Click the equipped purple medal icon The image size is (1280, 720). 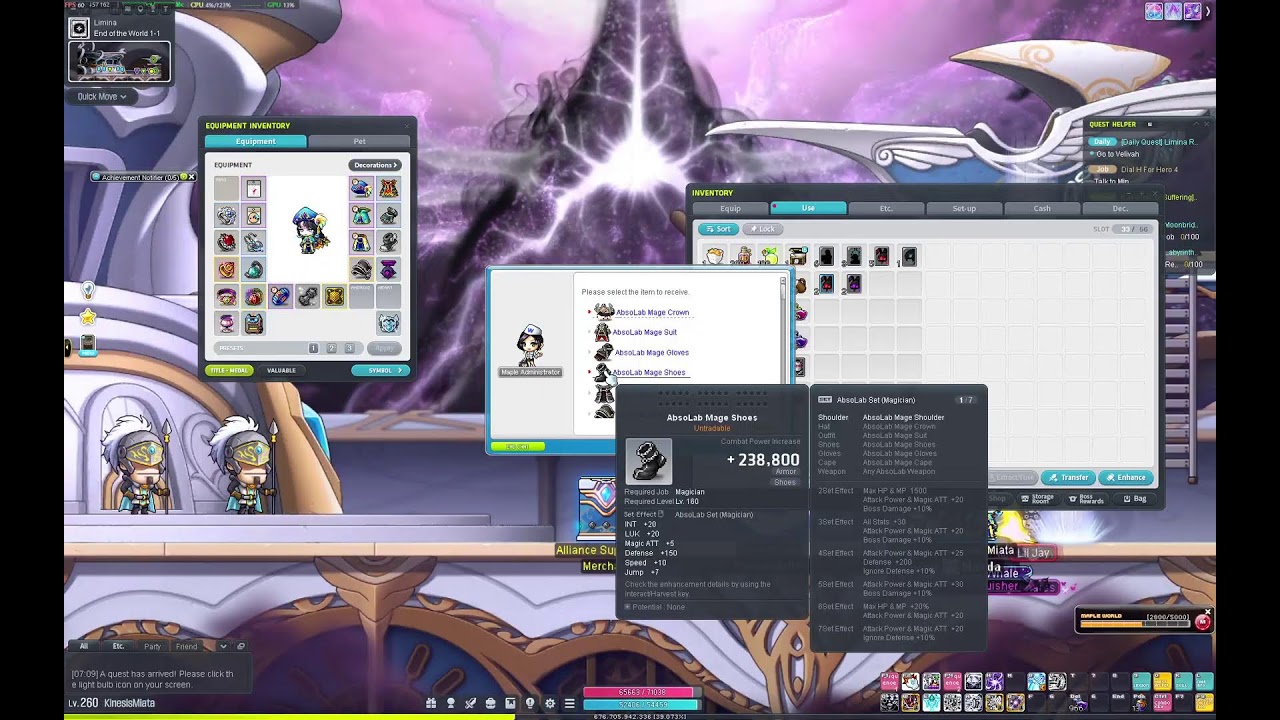388,269
